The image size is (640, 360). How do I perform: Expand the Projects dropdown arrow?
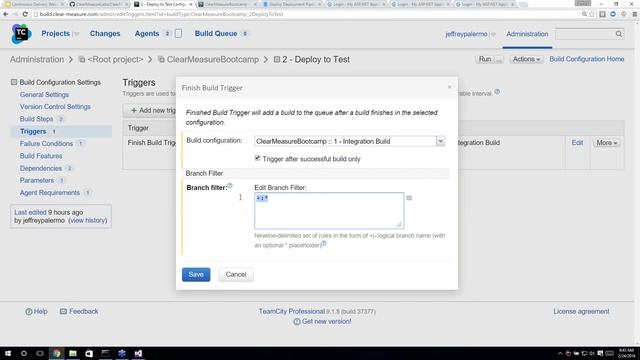click(x=76, y=34)
